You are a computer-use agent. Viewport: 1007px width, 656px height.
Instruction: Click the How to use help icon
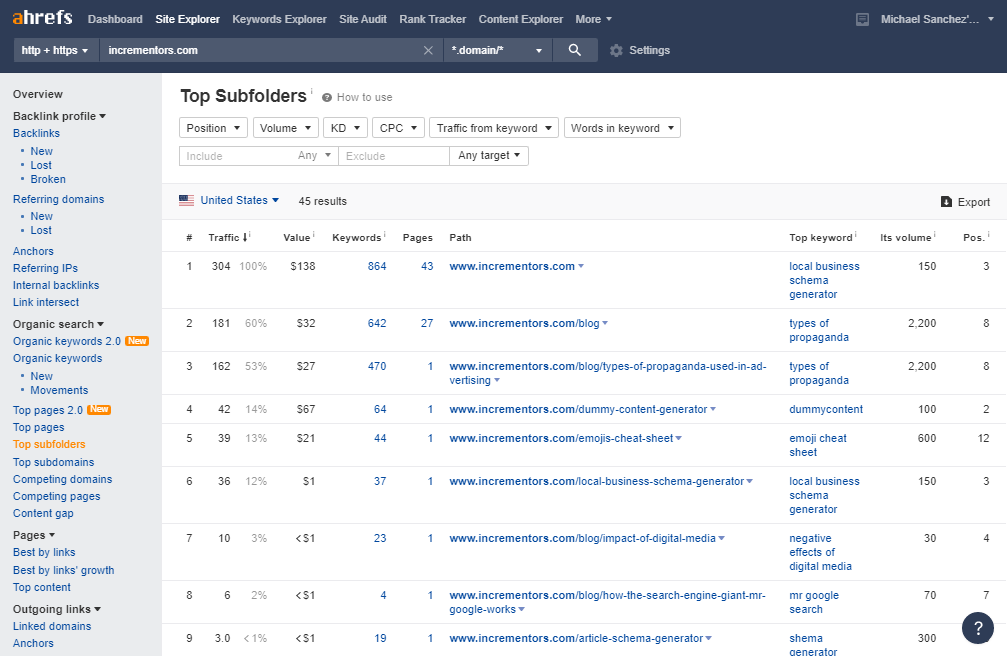point(327,98)
